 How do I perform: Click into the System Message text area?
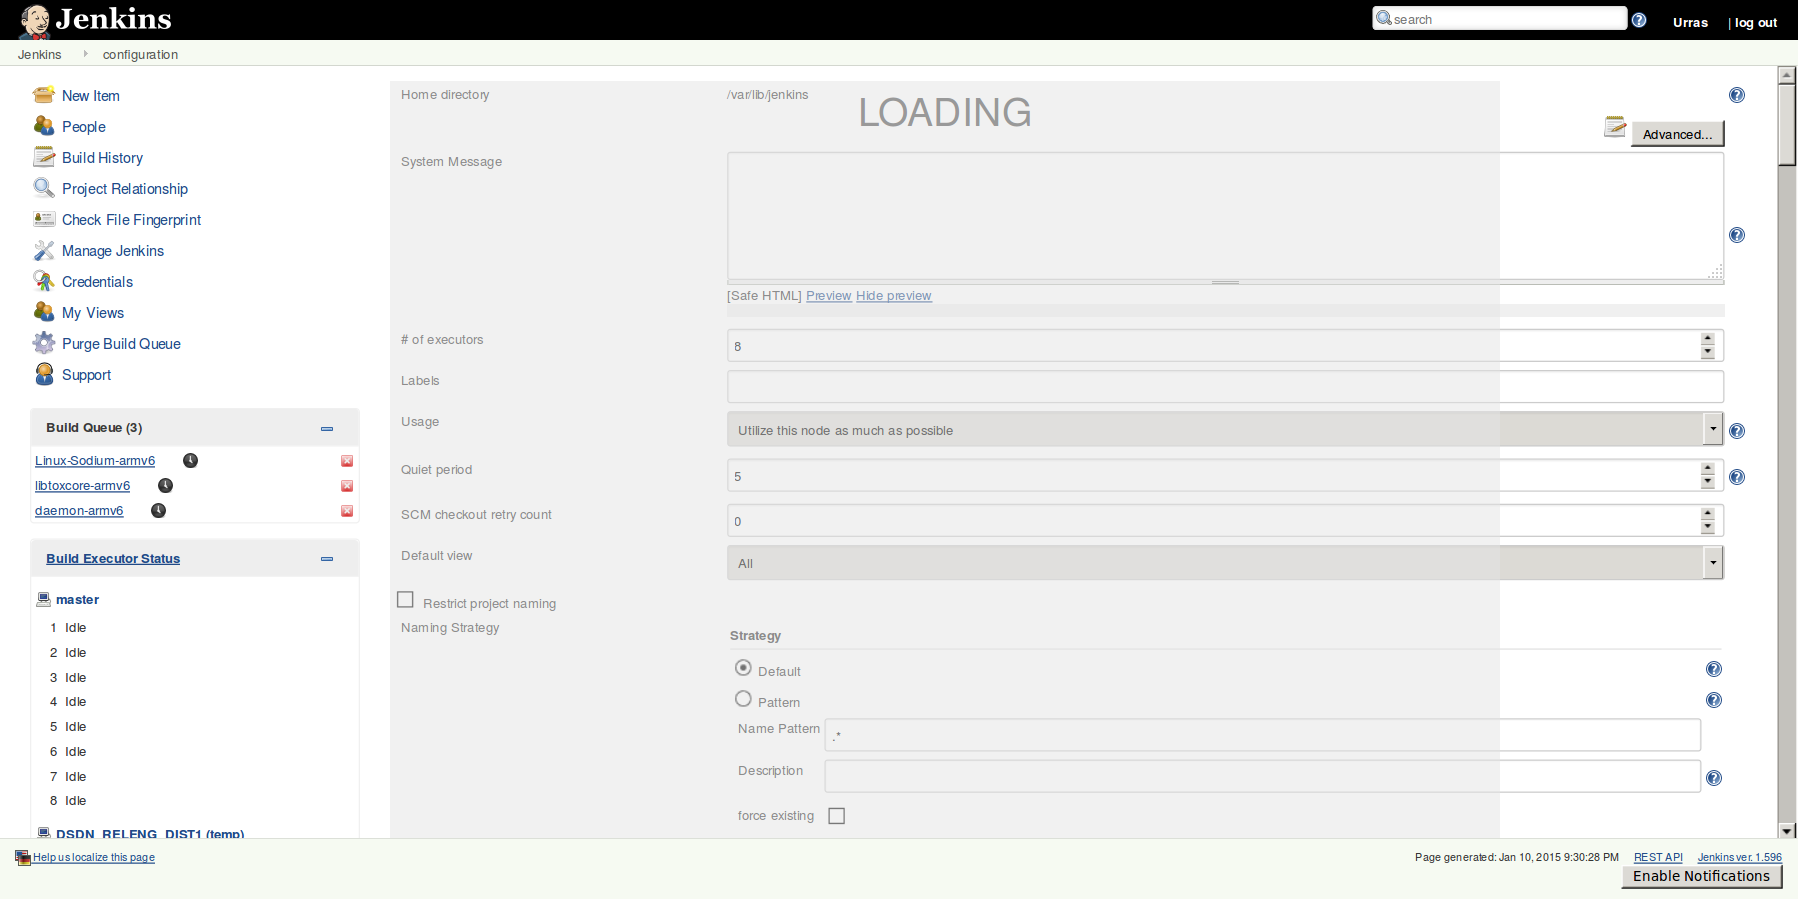pos(1225,216)
